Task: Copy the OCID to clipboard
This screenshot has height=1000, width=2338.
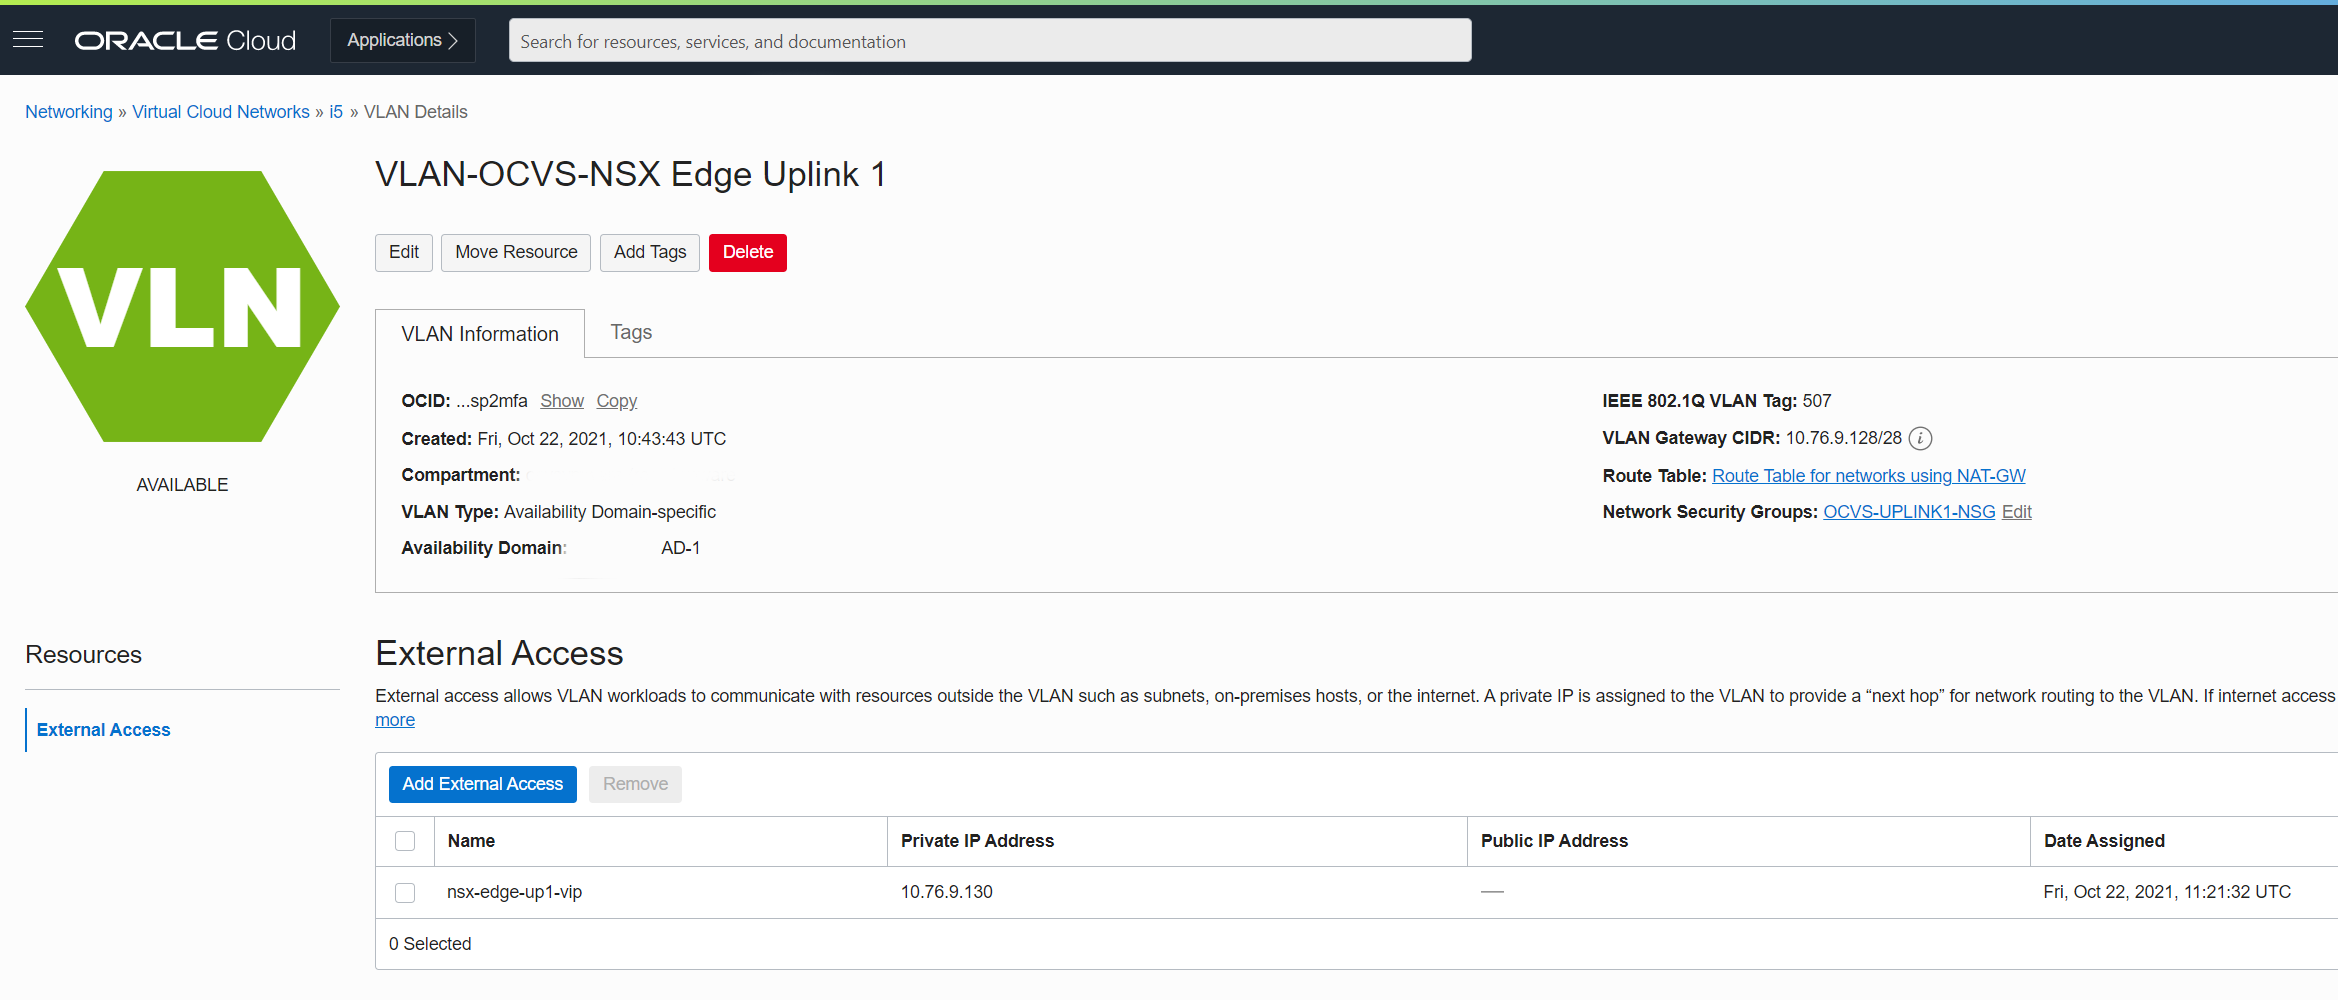Action: tap(616, 401)
